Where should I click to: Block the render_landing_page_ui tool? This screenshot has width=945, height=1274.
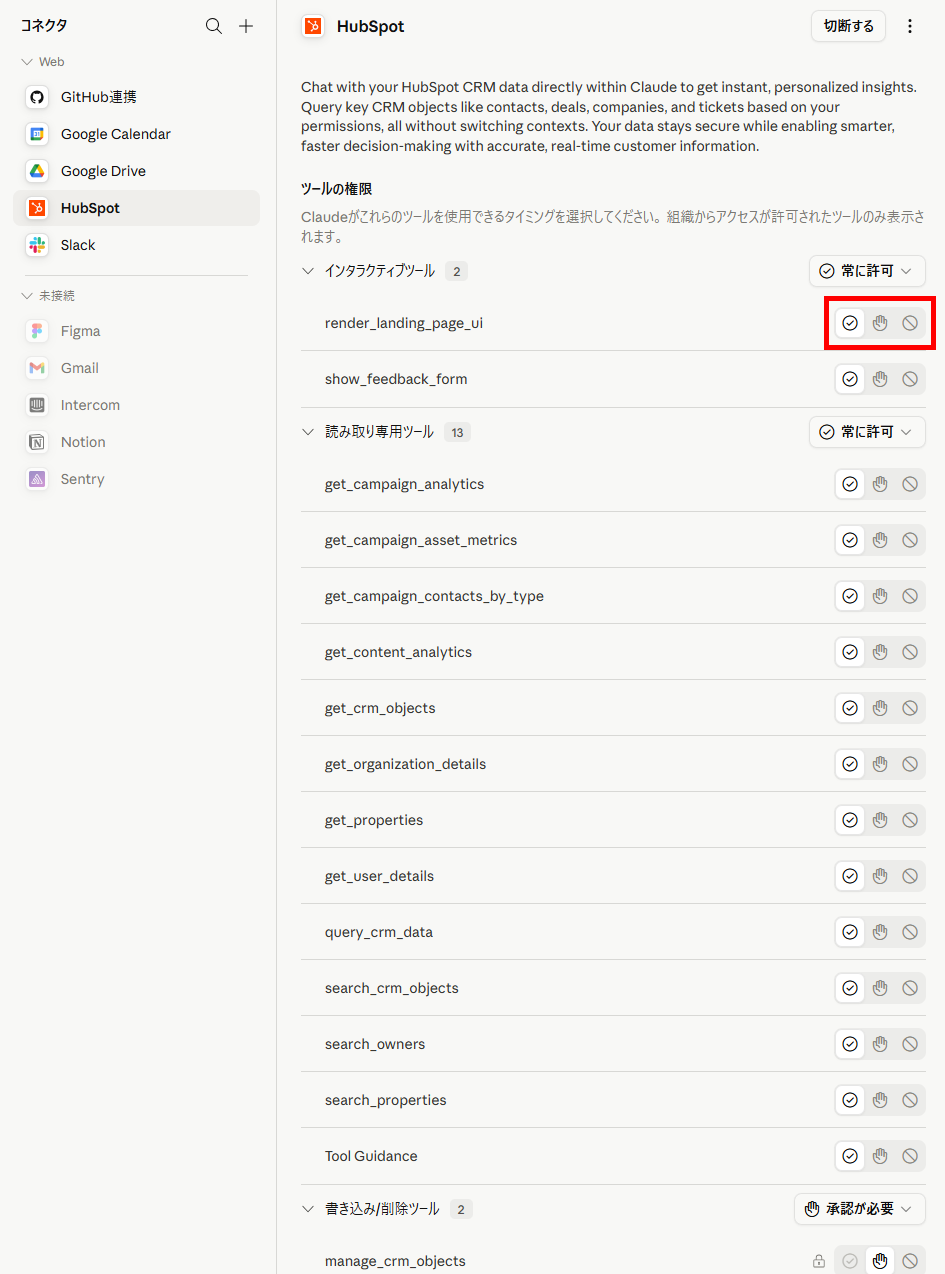910,323
